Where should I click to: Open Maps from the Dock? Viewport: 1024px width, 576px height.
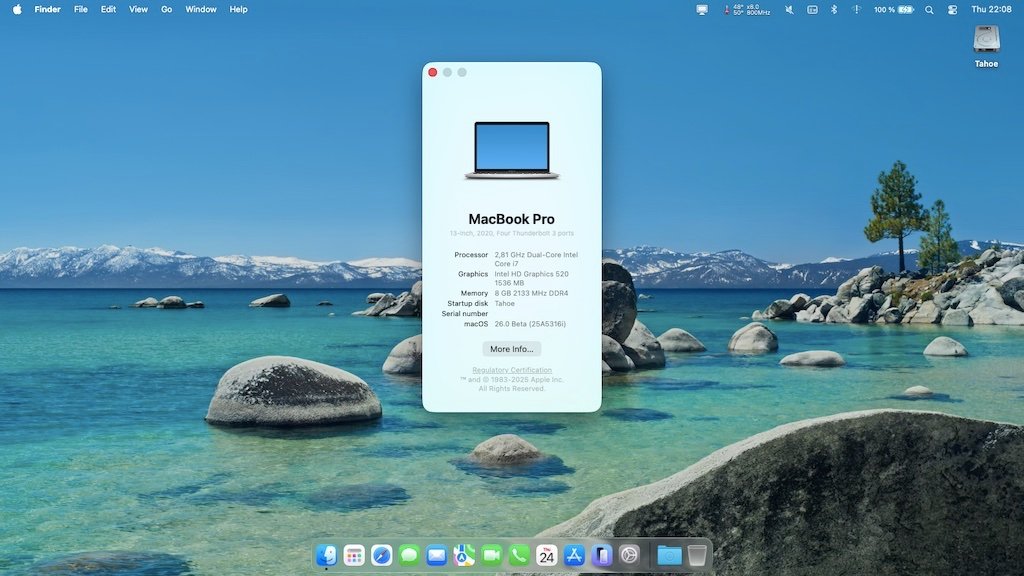pos(464,555)
